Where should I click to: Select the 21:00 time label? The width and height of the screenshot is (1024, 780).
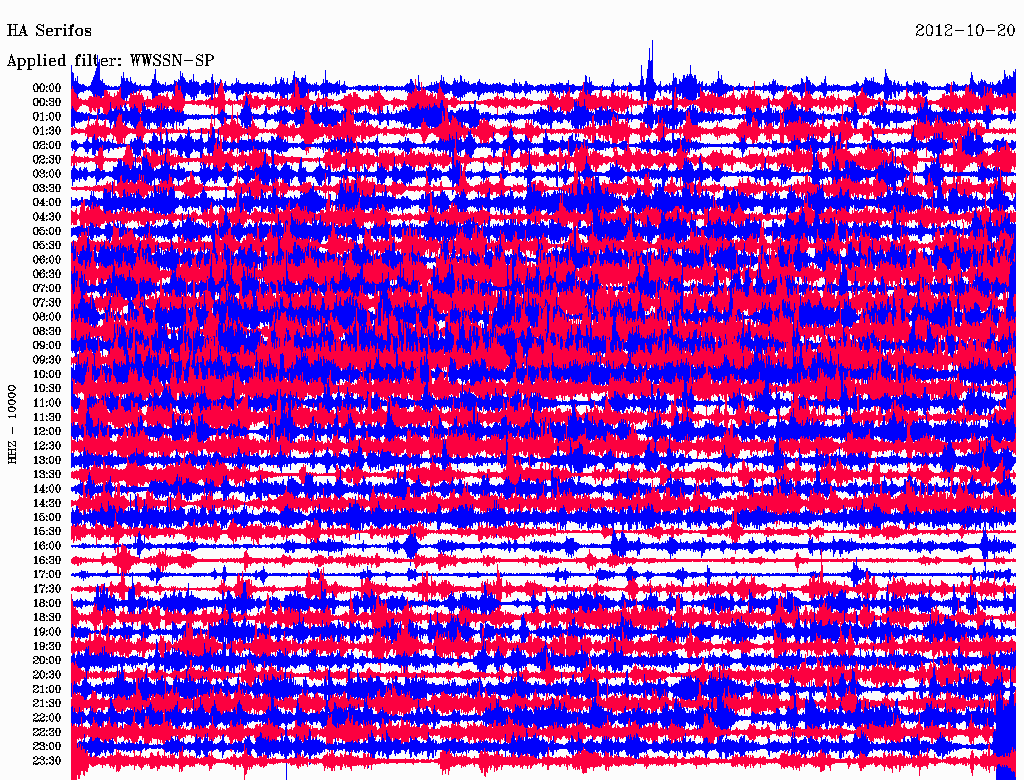(47, 689)
